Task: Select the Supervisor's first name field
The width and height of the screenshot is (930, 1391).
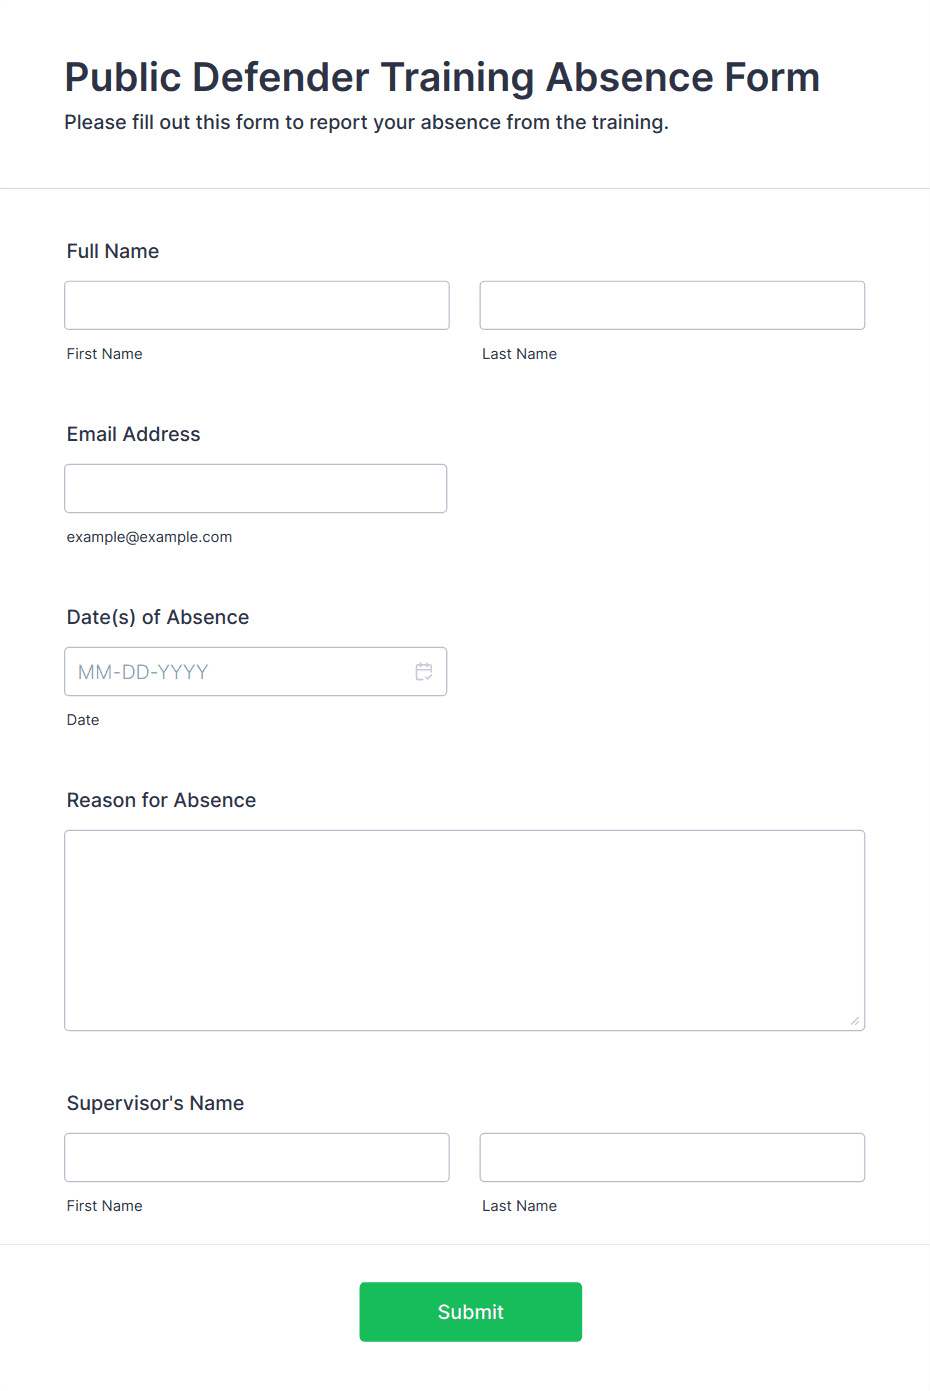Action: click(257, 1157)
